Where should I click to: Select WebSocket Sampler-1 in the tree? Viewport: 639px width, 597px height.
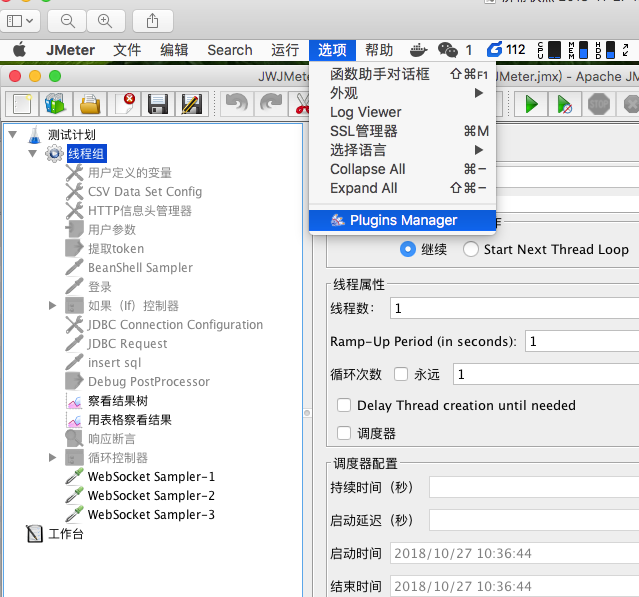151,476
